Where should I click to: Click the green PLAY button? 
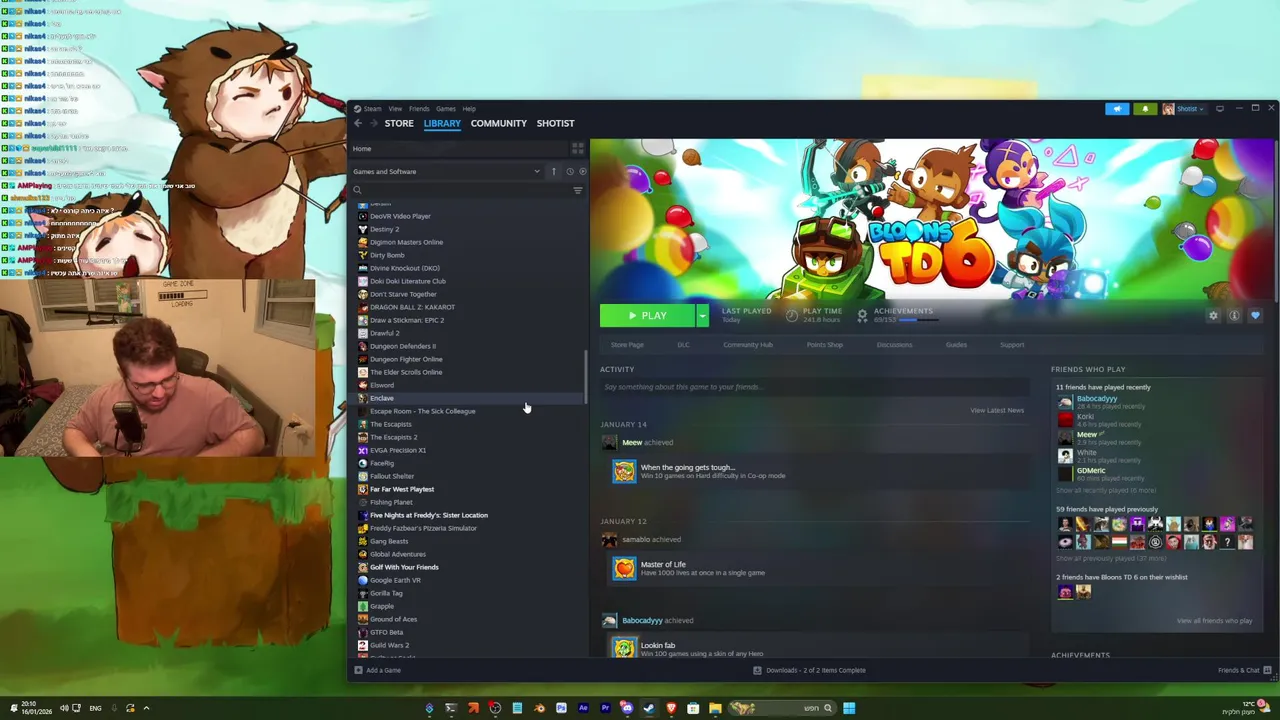pyautogui.click(x=647, y=315)
